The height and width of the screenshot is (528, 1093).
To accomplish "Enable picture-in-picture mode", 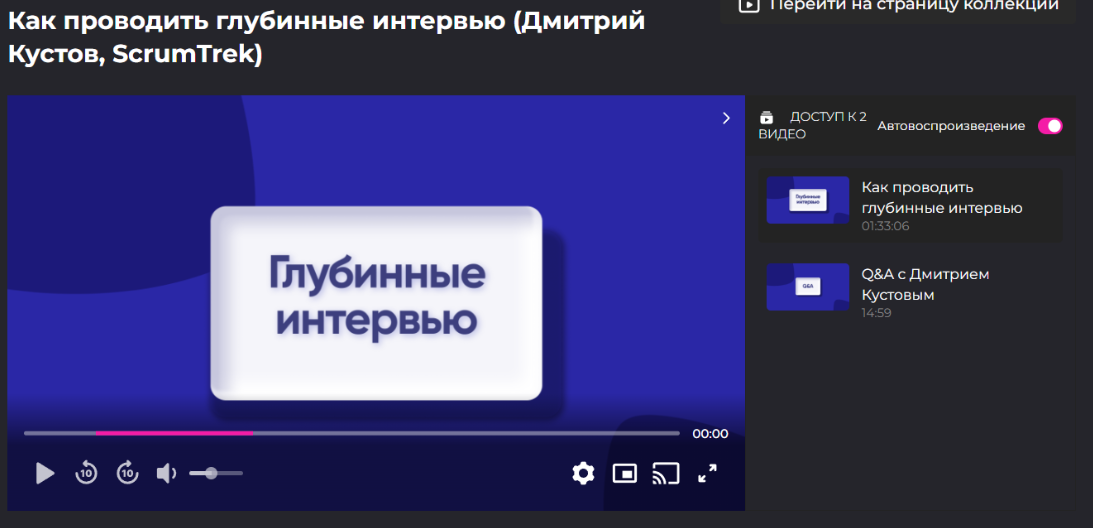I will 625,473.
